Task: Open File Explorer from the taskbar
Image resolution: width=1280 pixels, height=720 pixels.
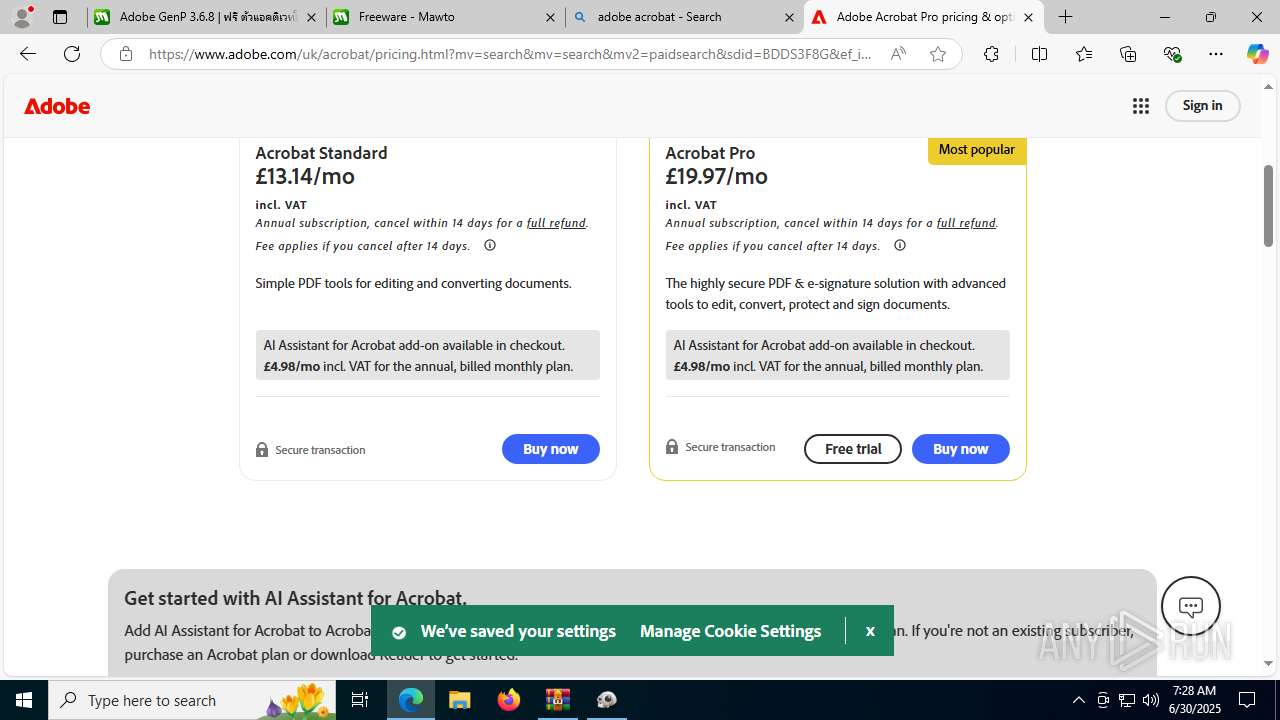Action: (459, 700)
